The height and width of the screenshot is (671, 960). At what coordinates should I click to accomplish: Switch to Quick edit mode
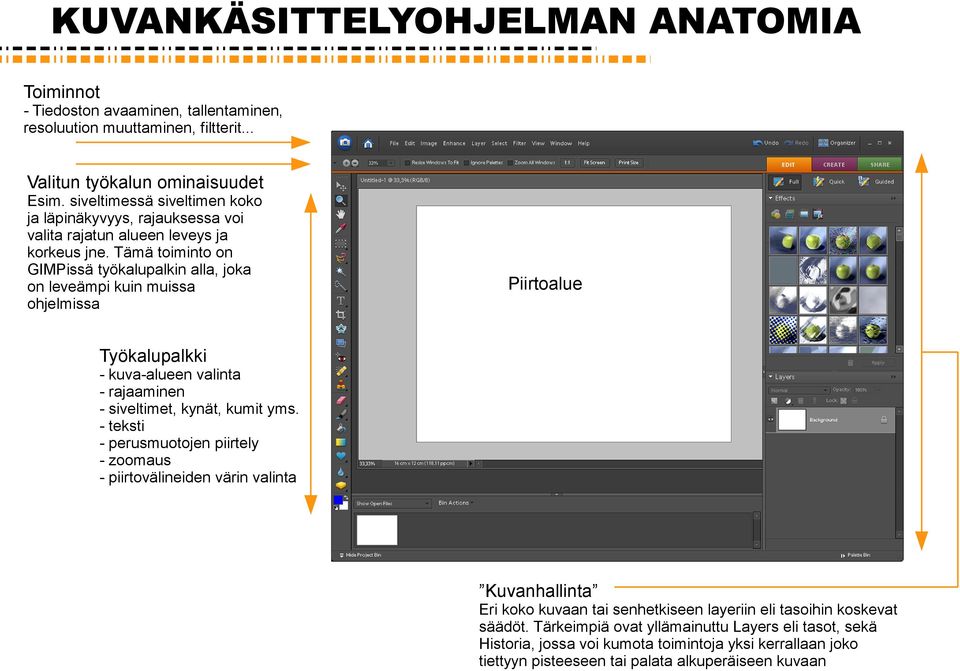[x=829, y=181]
